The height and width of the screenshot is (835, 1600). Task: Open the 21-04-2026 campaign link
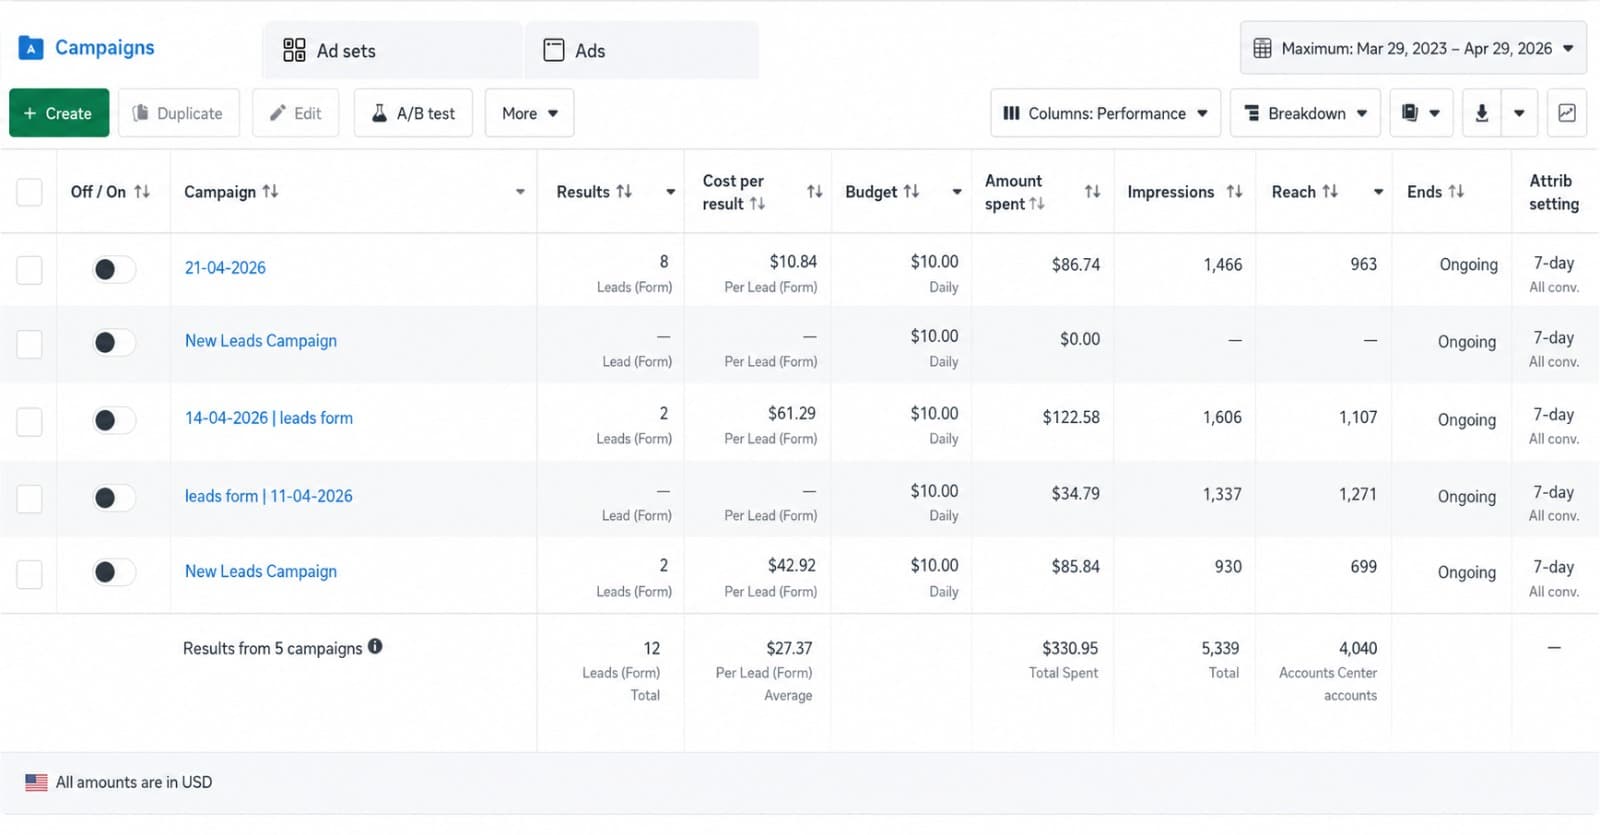(x=225, y=268)
